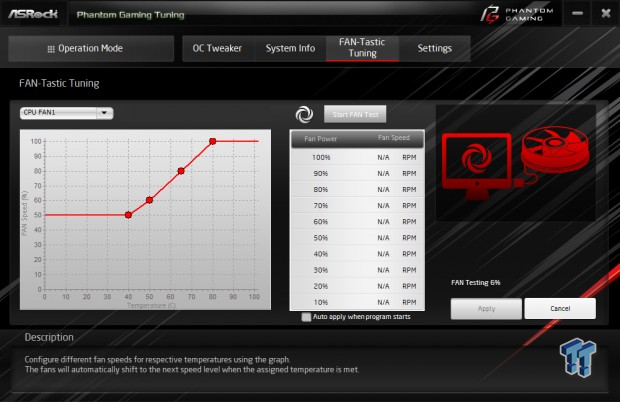
Task: Click the Description heading
Action: (49, 337)
